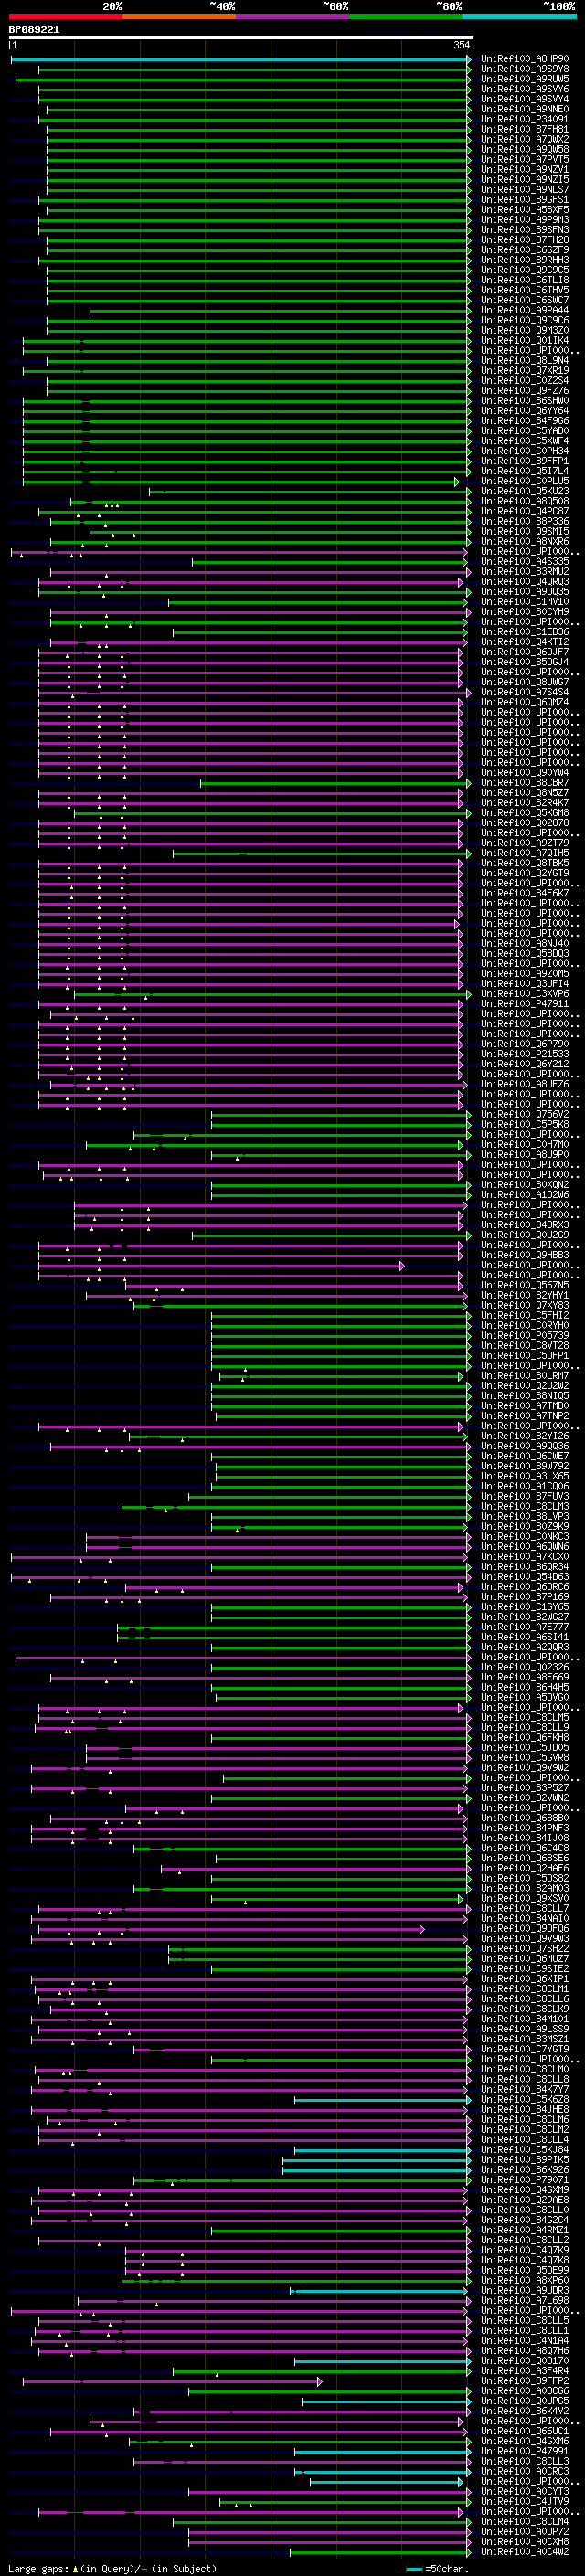This screenshot has height=2576, width=585.
Task: Select the UniRef100_C5XWF4 label
Action: tap(525, 441)
